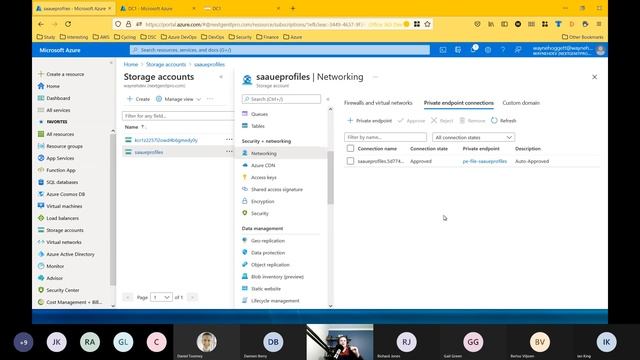Viewport: 640px width, 360px height.
Task: Open more options for saaueprofiles row
Action: (x=229, y=152)
